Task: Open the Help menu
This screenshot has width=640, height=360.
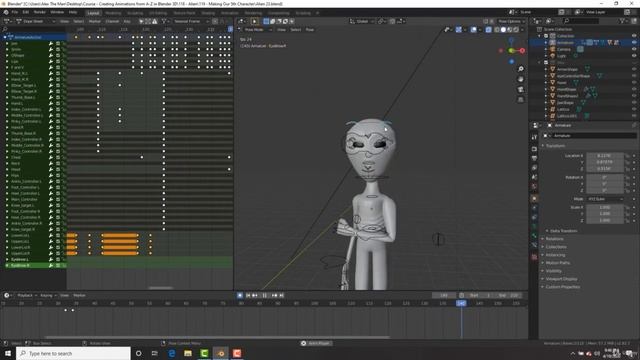Action: [x=73, y=13]
